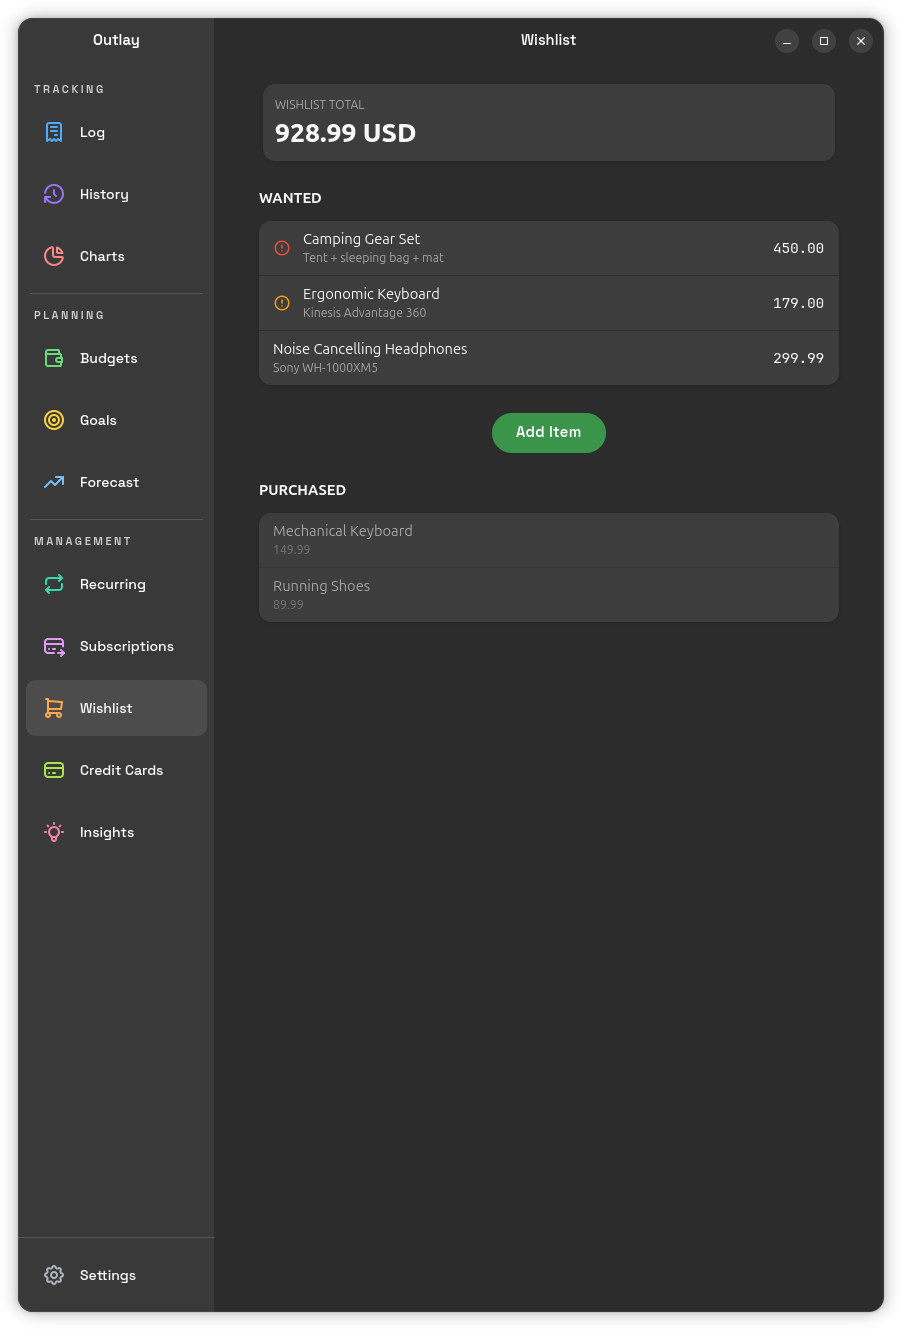
Task: Open the Noise Cancelling Headphones wishlist entry
Action: pos(548,358)
